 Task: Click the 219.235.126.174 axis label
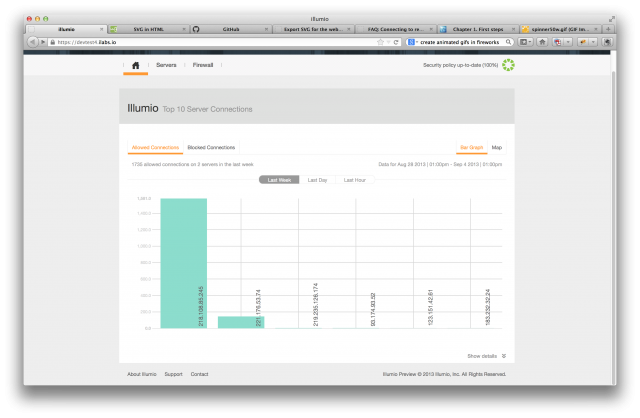[x=315, y=305]
